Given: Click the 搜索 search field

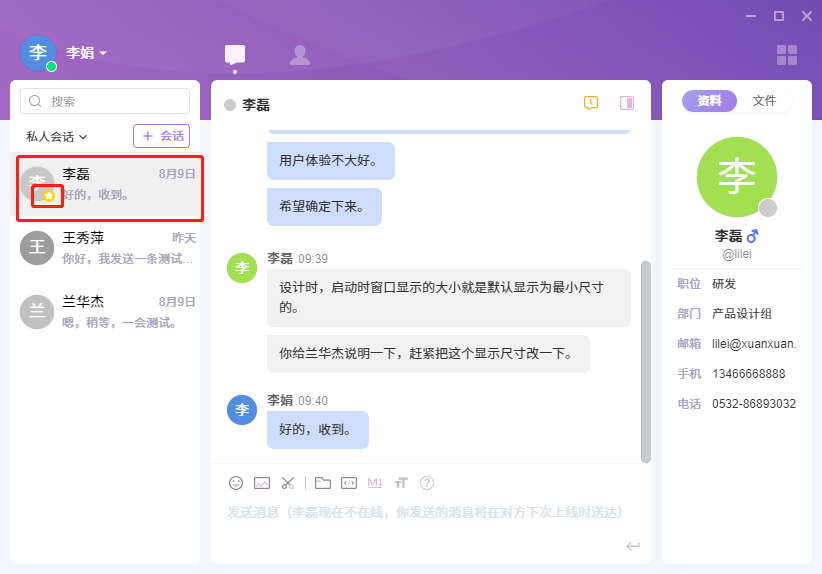Looking at the screenshot, I should click(x=105, y=101).
